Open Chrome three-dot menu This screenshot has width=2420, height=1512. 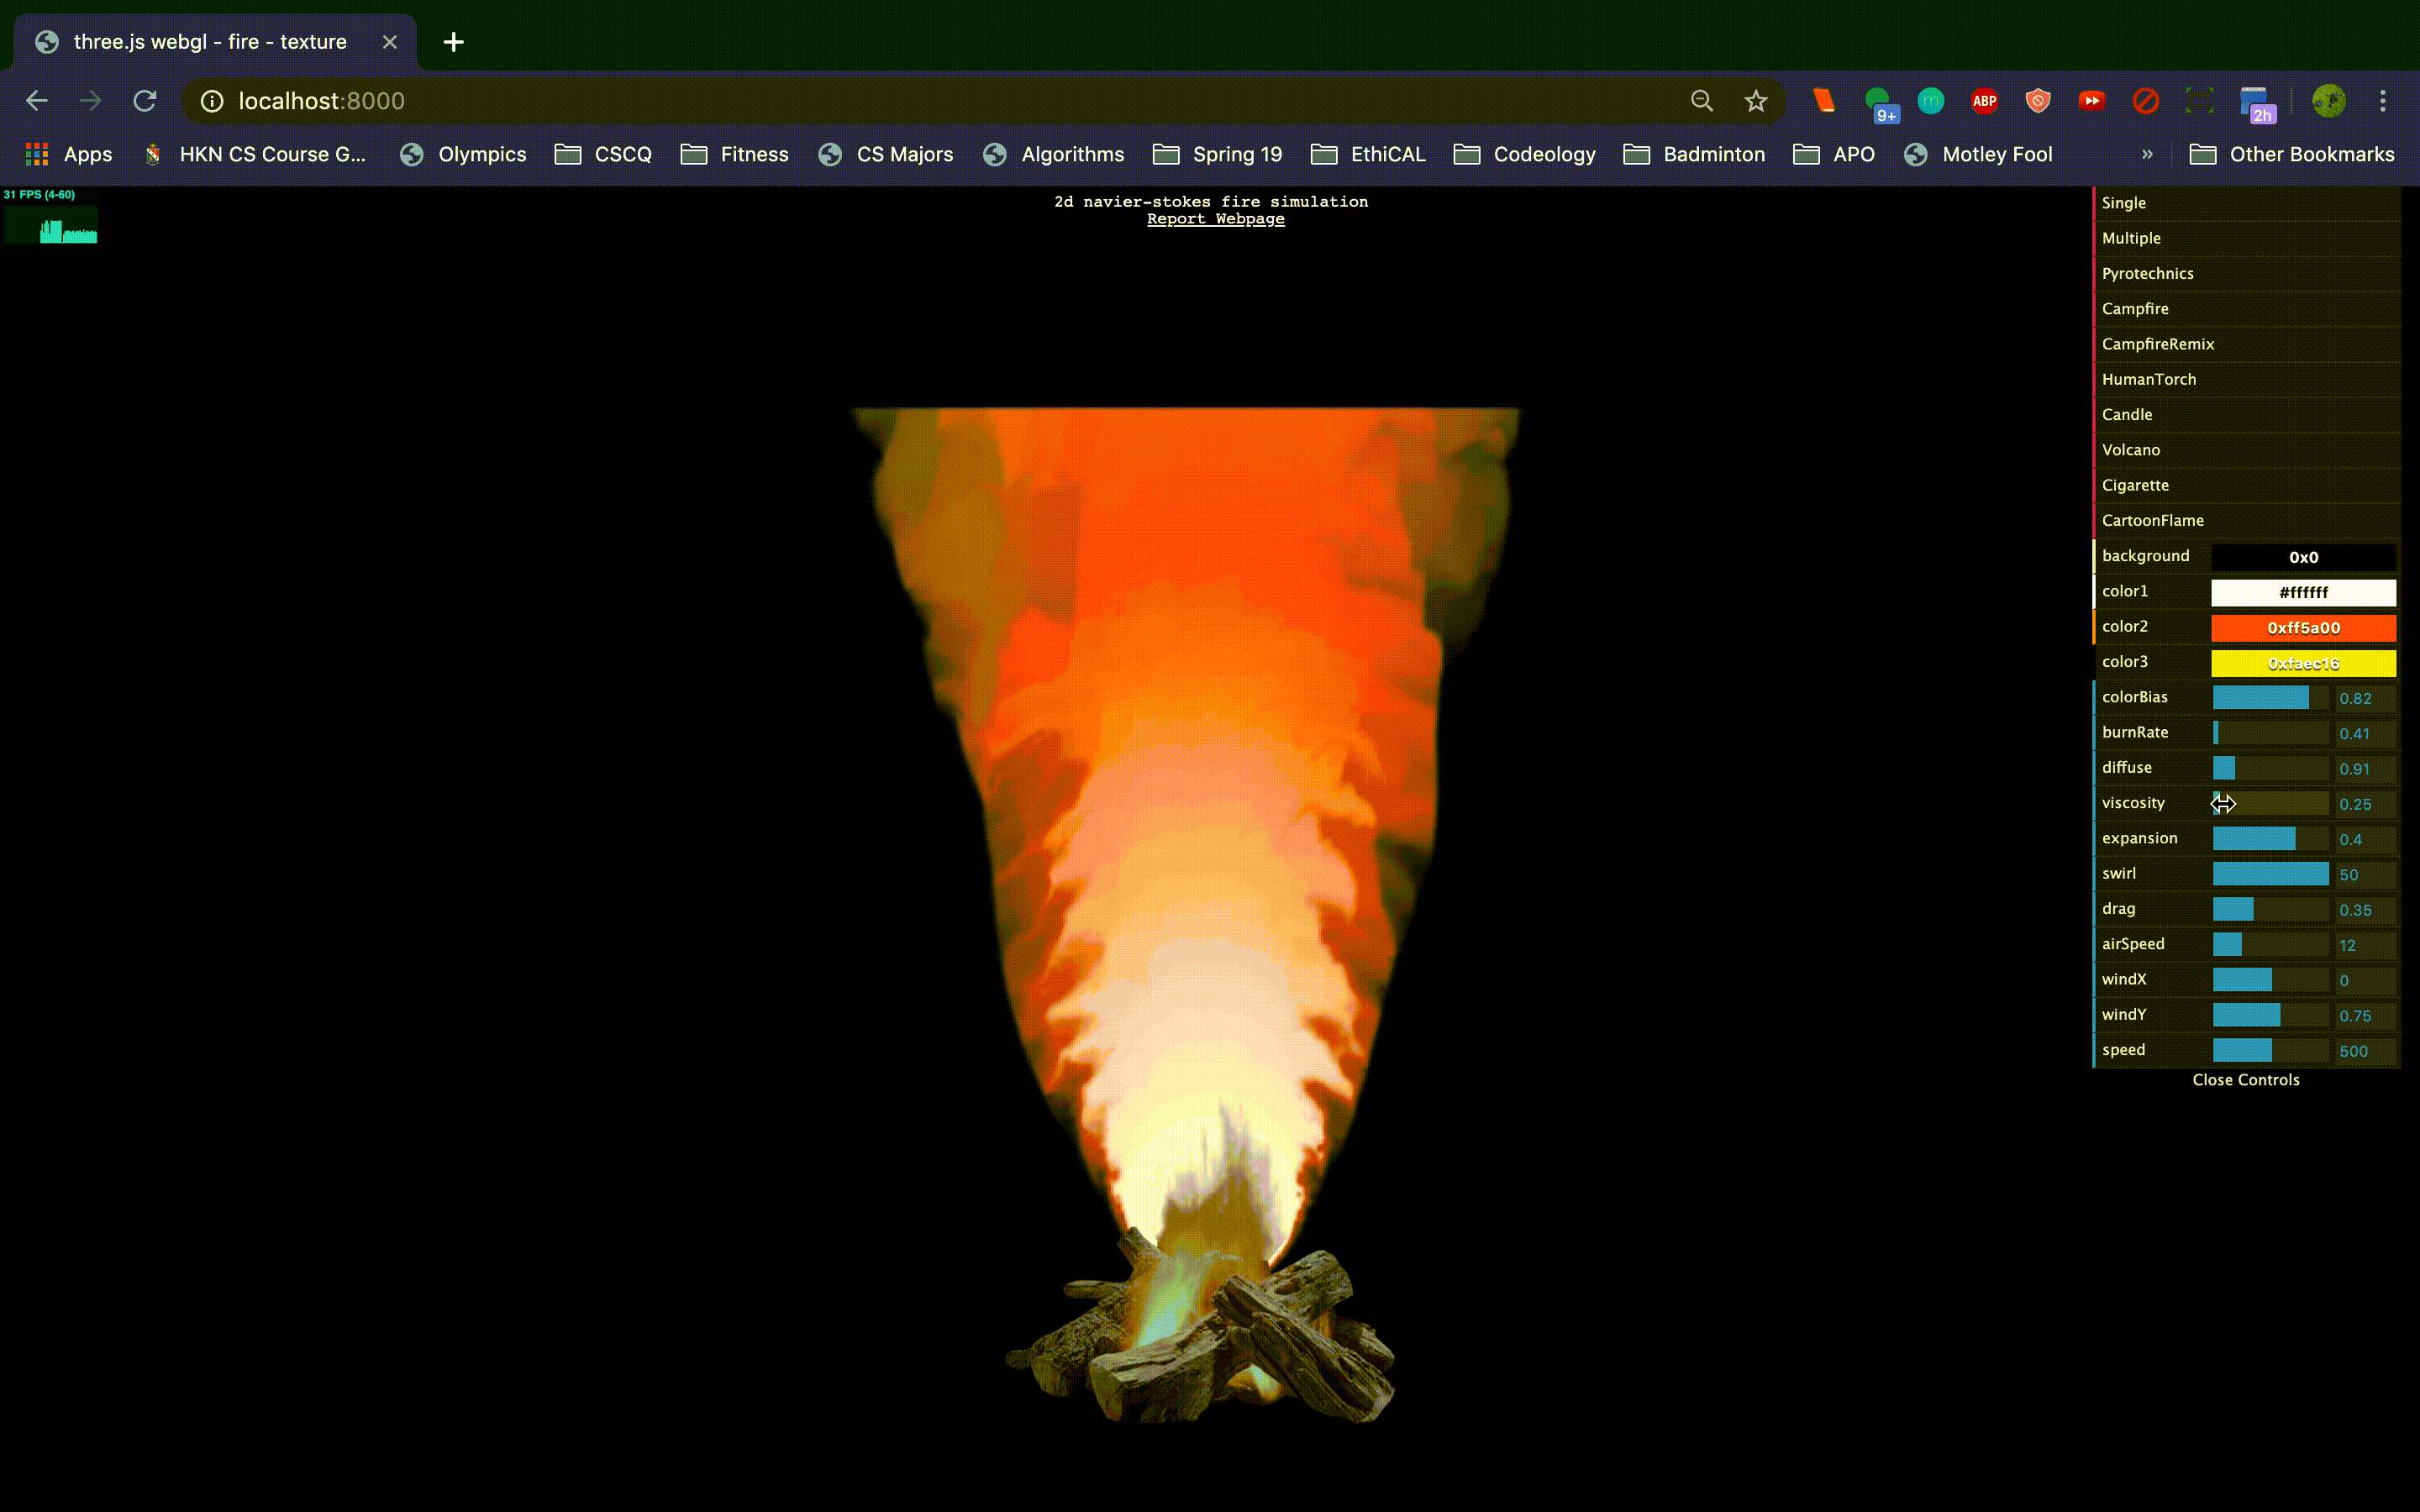point(2382,101)
